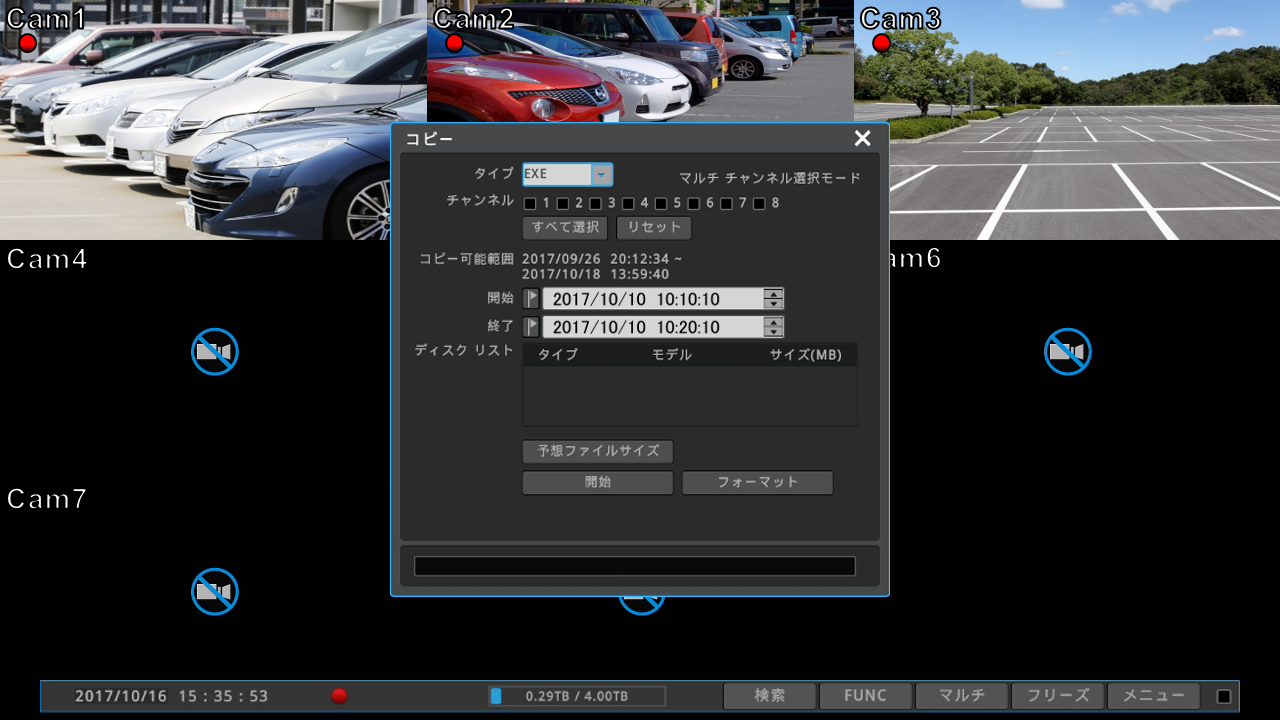This screenshot has width=1280, height=720.
Task: Click the copy progress bar in the dialog
Action: point(635,566)
